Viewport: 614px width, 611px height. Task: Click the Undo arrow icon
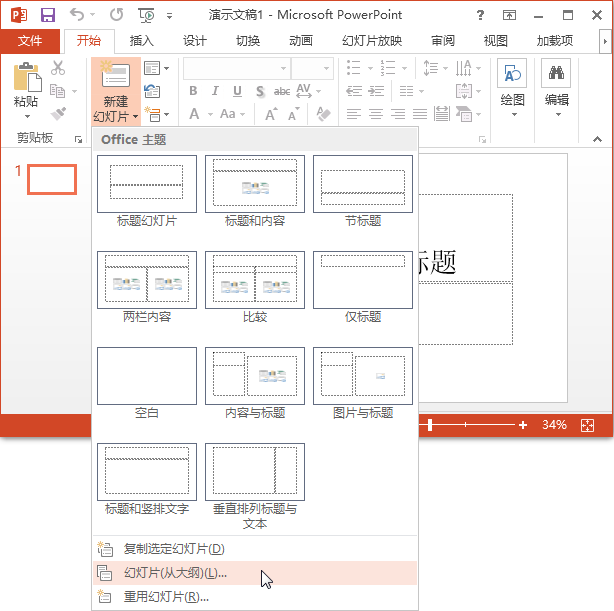pos(77,15)
